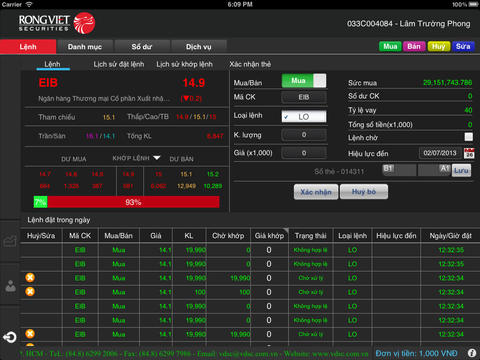This screenshot has height=360, width=480.
Task: Tap the Đơn vị tiền: 1,000 VNĐ label
Action: tap(416, 353)
